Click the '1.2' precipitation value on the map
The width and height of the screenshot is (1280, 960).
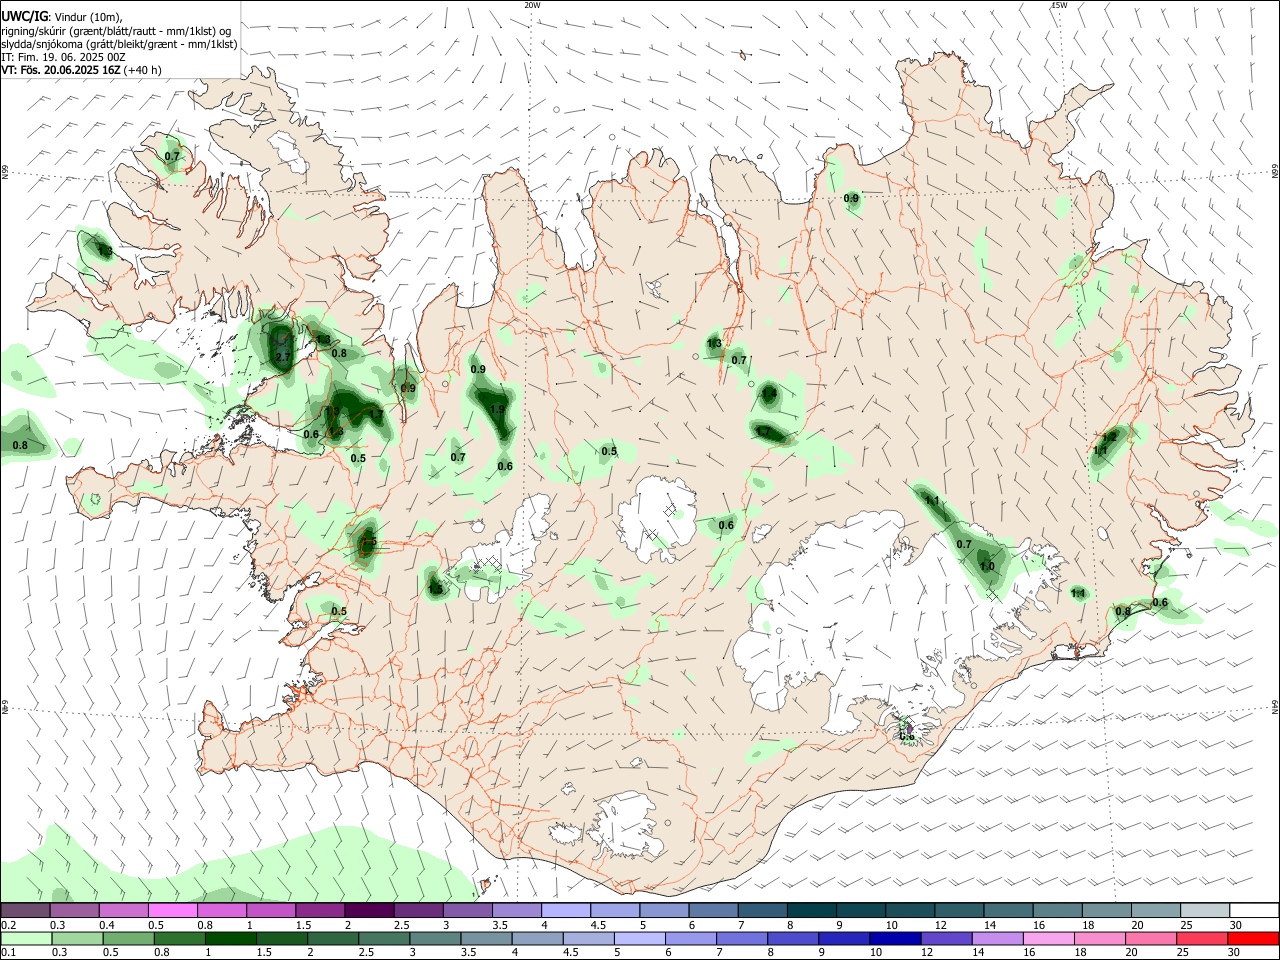coord(1109,437)
